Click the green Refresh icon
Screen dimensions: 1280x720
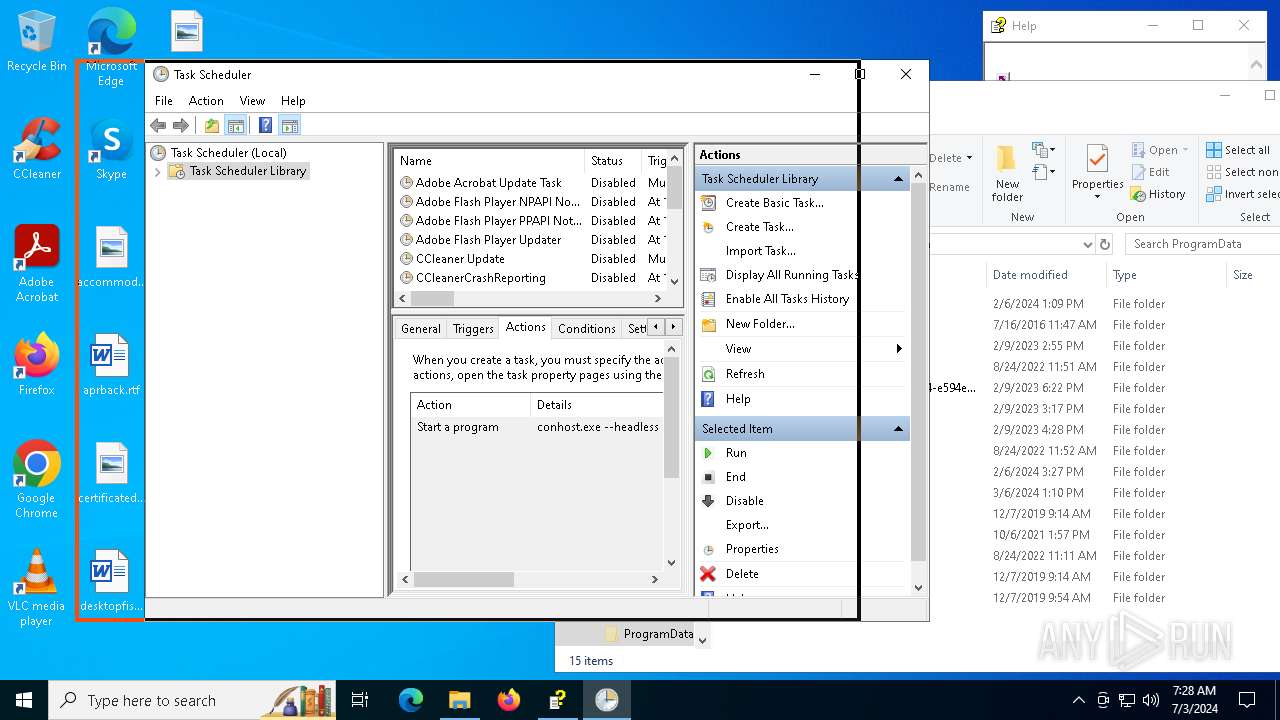(x=708, y=374)
